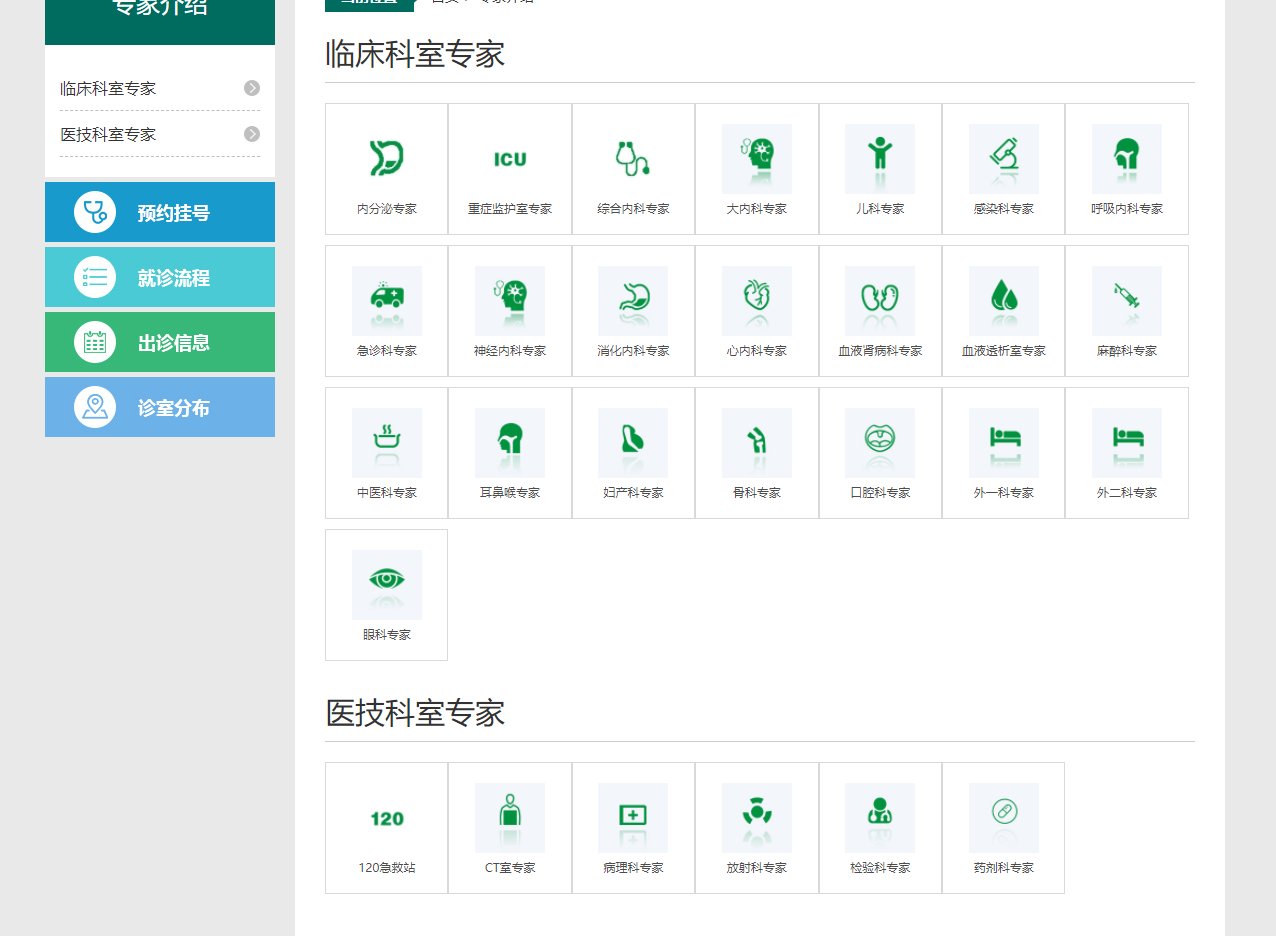The height and width of the screenshot is (936, 1276).
Task: Select the 心内科专家 heart icon
Action: click(757, 300)
